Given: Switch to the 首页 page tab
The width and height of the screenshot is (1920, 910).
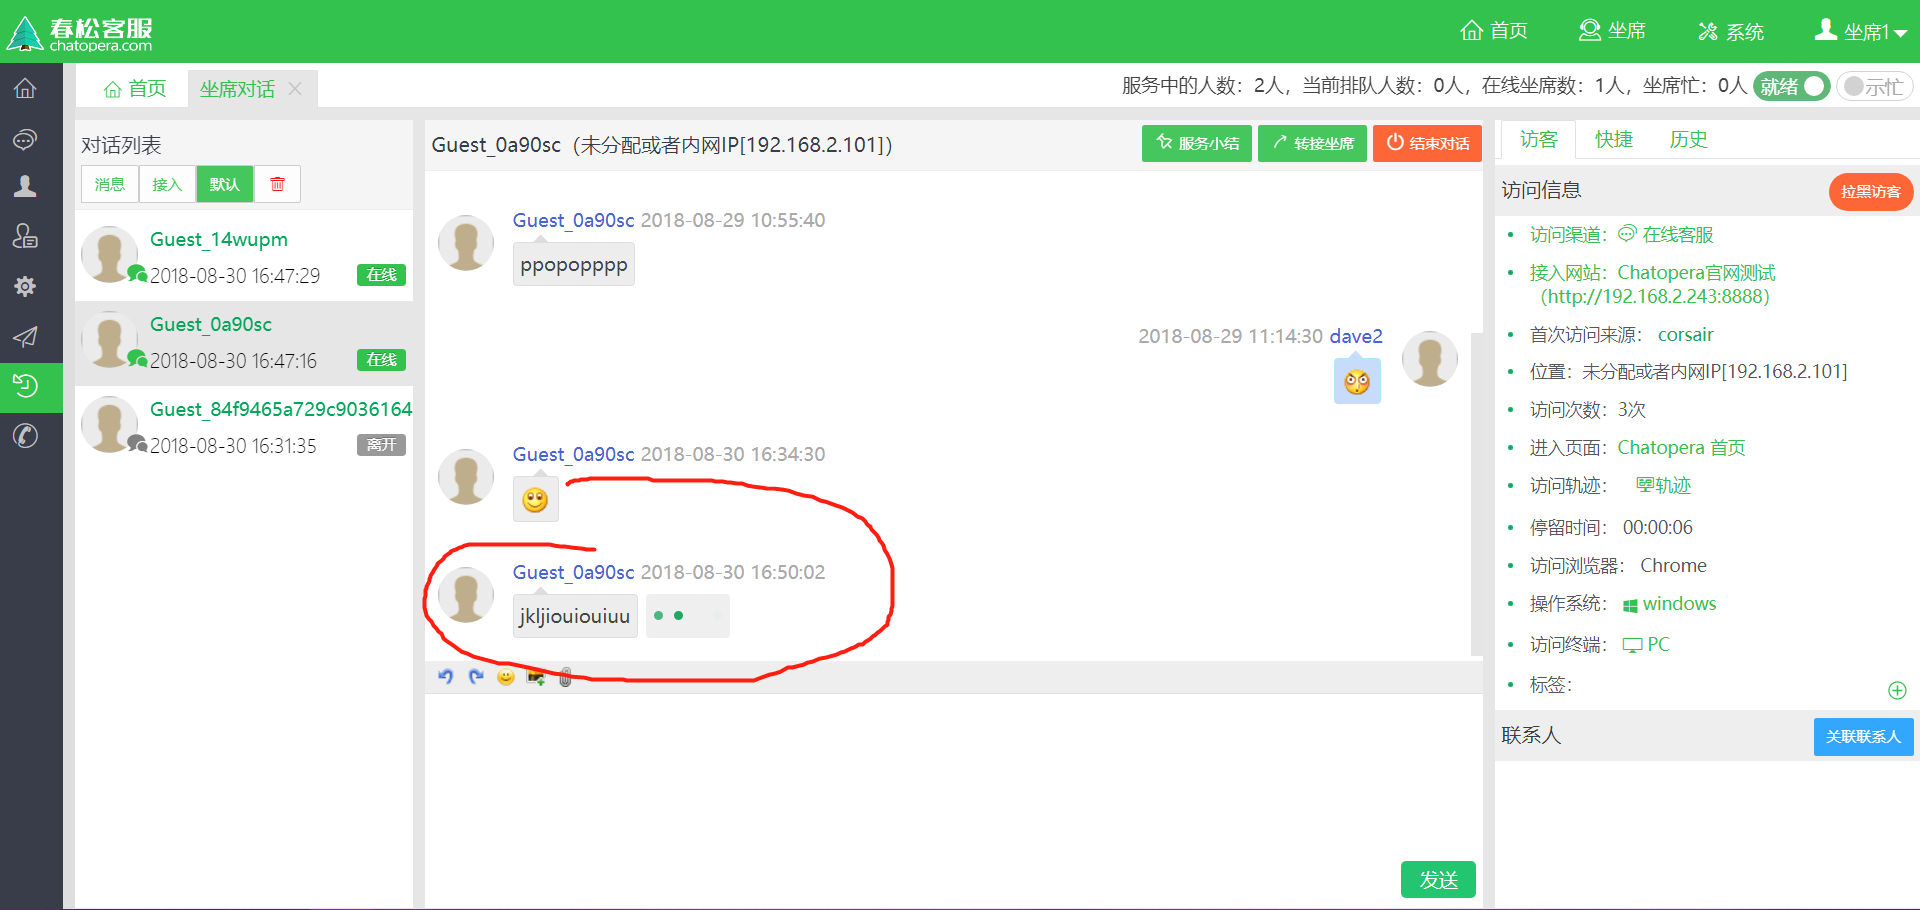Looking at the screenshot, I should click(135, 89).
